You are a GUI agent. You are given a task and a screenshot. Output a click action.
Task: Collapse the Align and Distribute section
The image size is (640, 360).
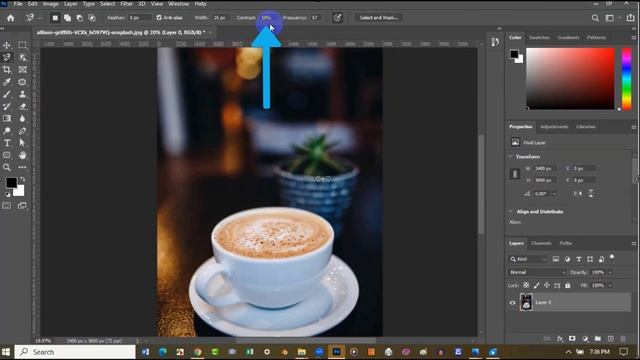[x=511, y=212]
